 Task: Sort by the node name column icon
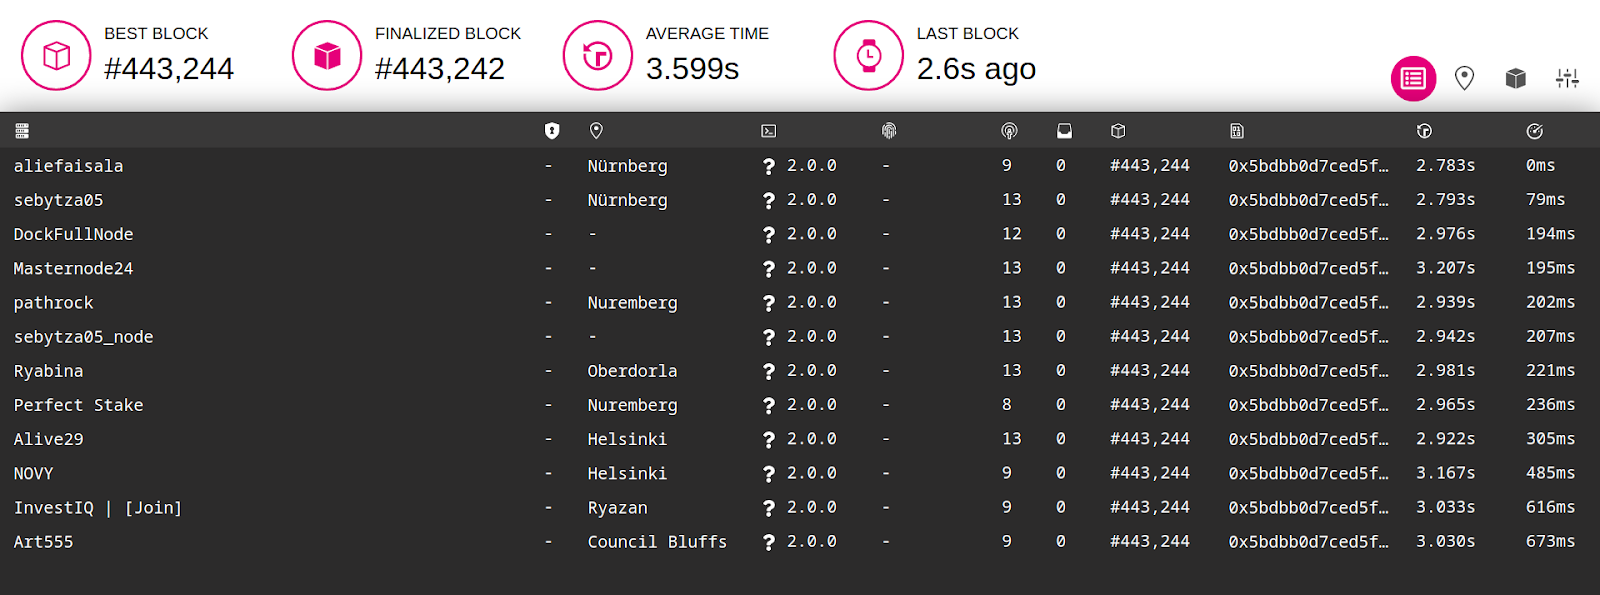click(x=22, y=131)
